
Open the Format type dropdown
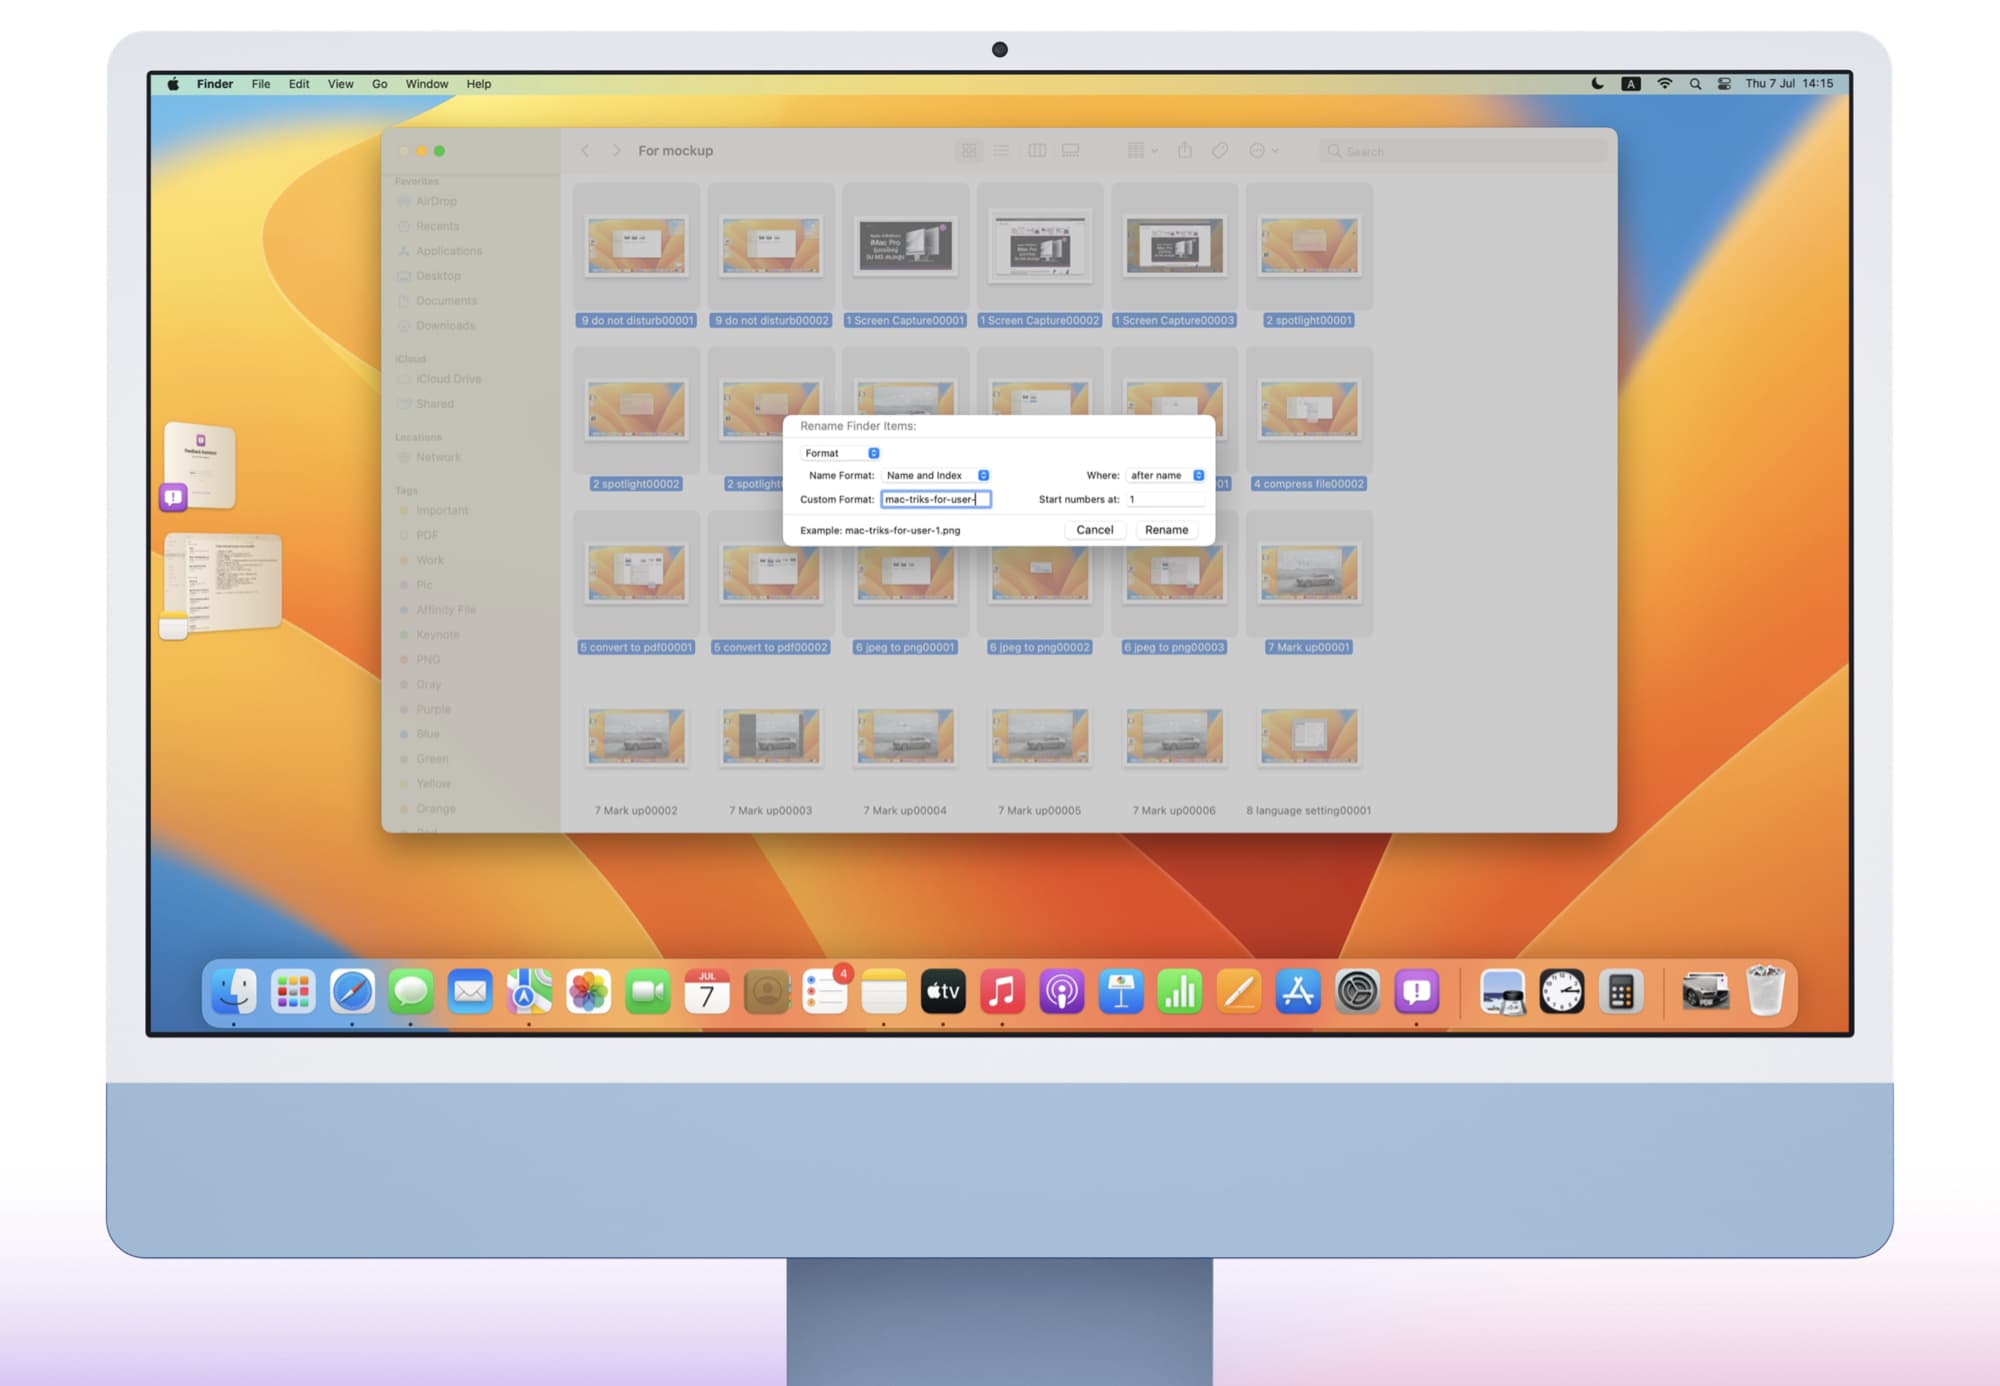point(841,453)
